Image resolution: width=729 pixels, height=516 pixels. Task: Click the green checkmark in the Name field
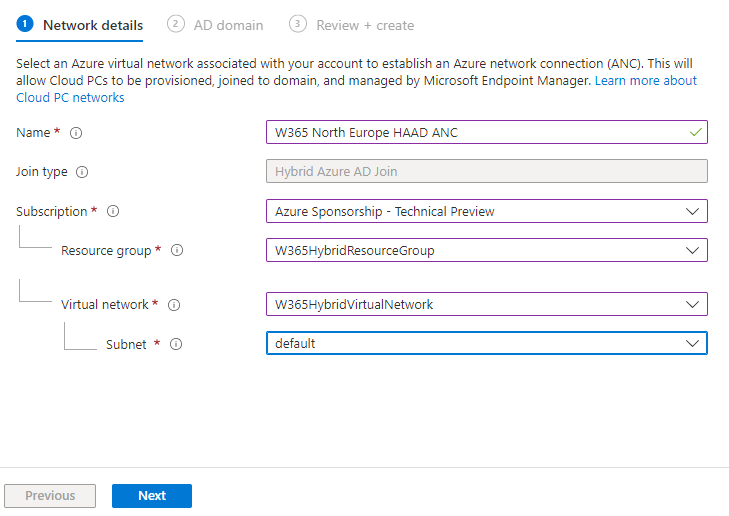point(696,132)
